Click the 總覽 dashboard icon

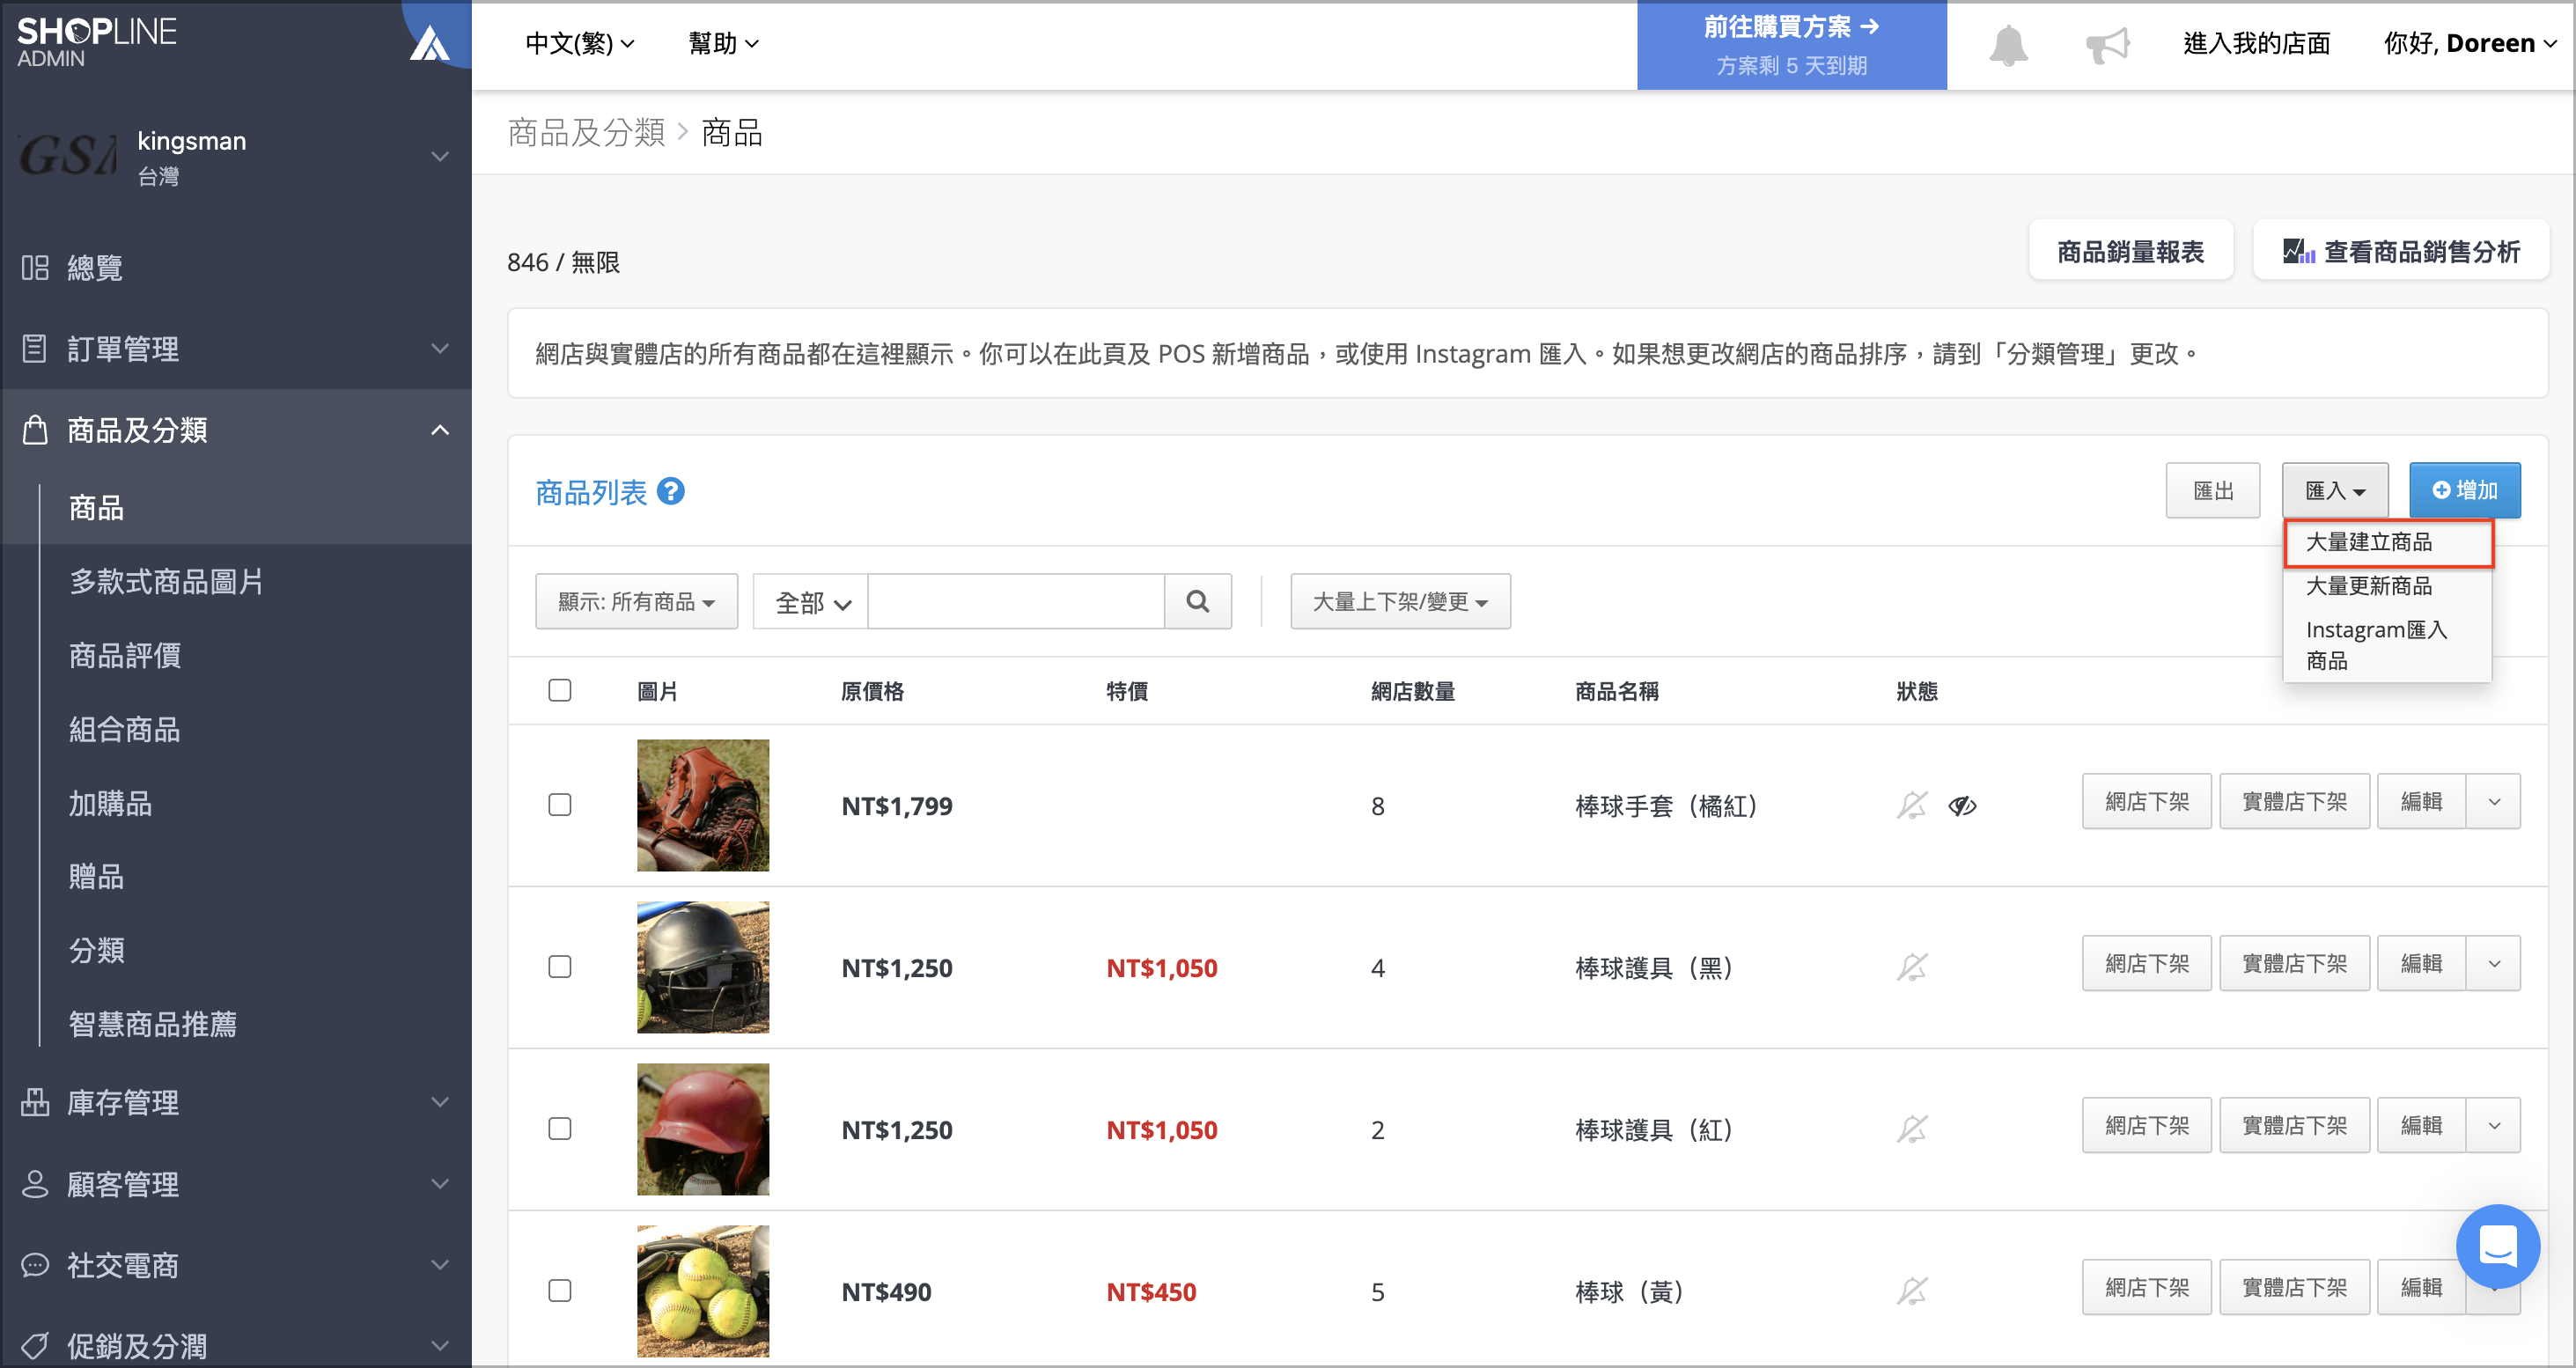35,267
